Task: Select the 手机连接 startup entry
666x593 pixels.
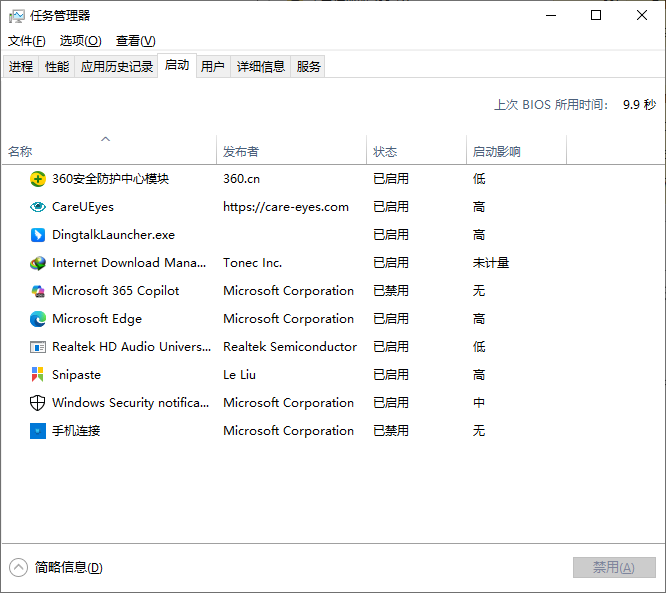Action: click(x=76, y=431)
